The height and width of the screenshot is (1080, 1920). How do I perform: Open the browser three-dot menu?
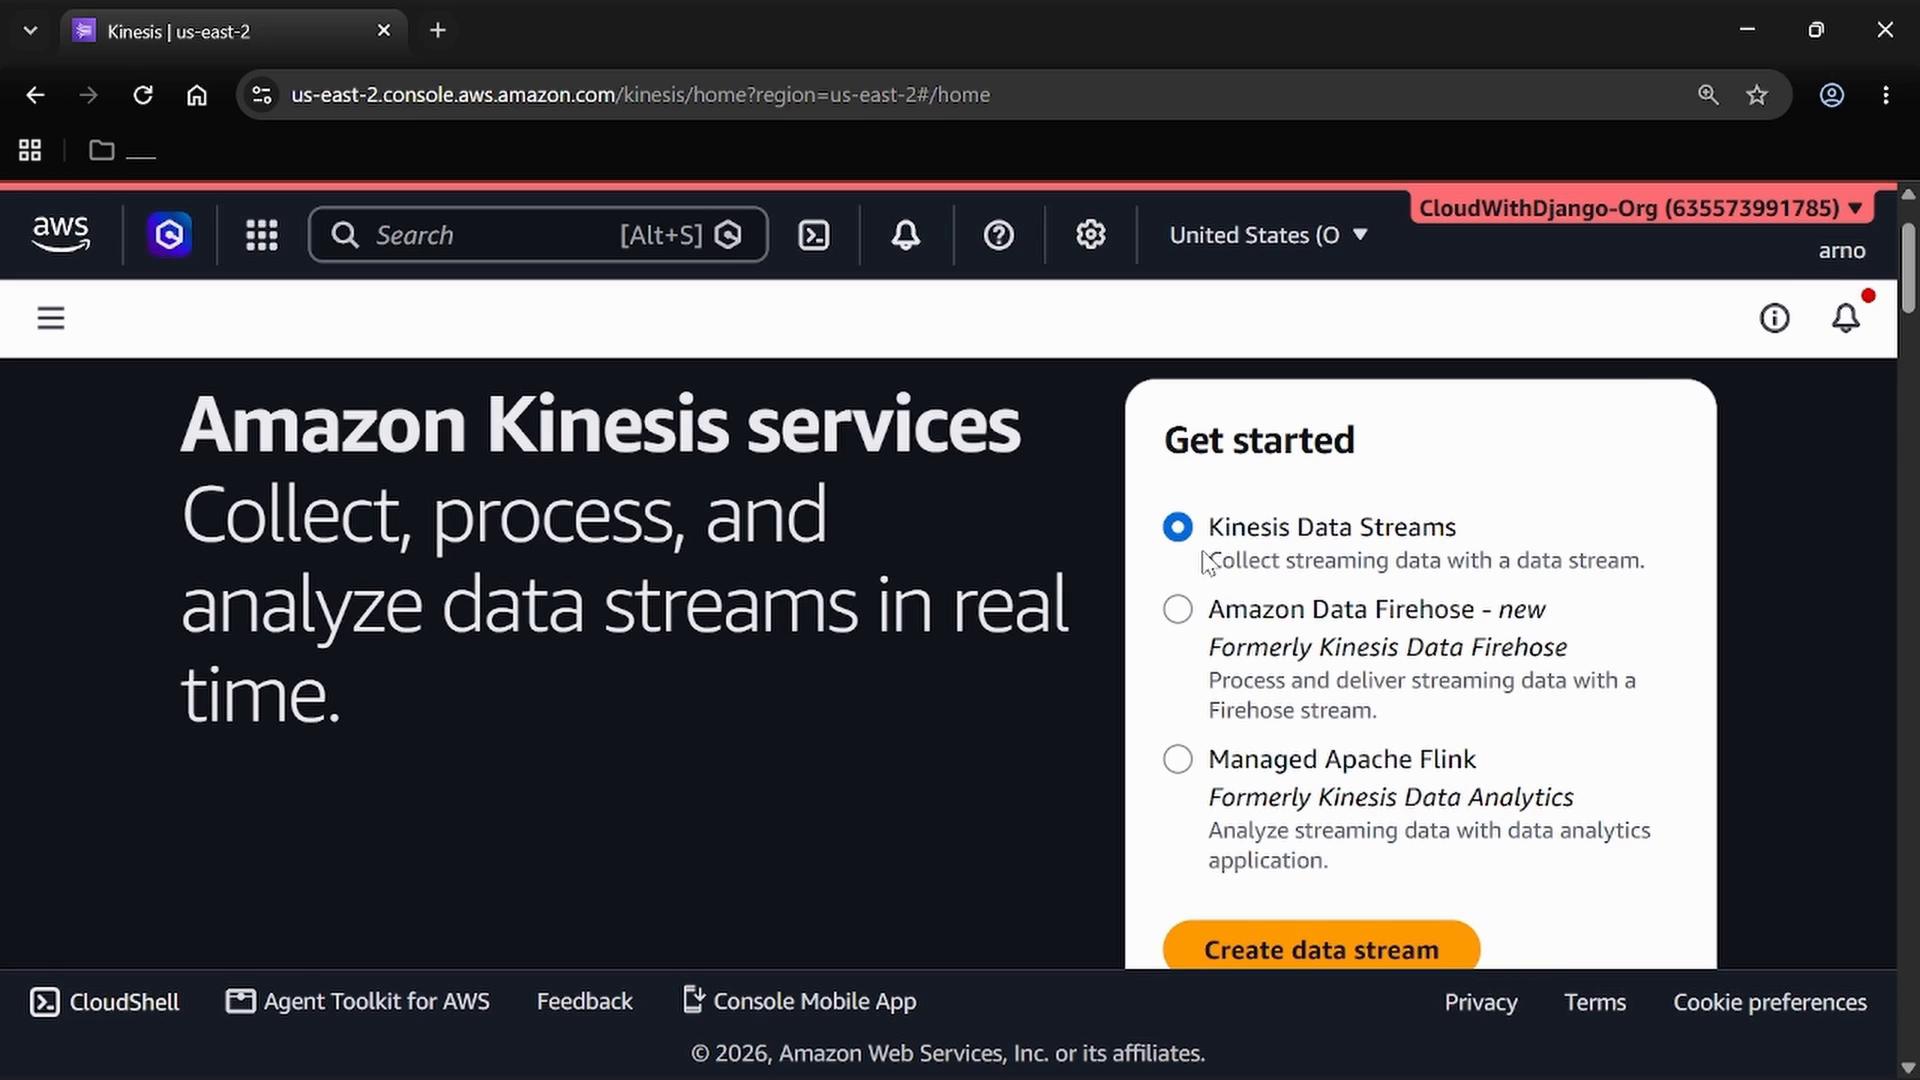point(1886,95)
